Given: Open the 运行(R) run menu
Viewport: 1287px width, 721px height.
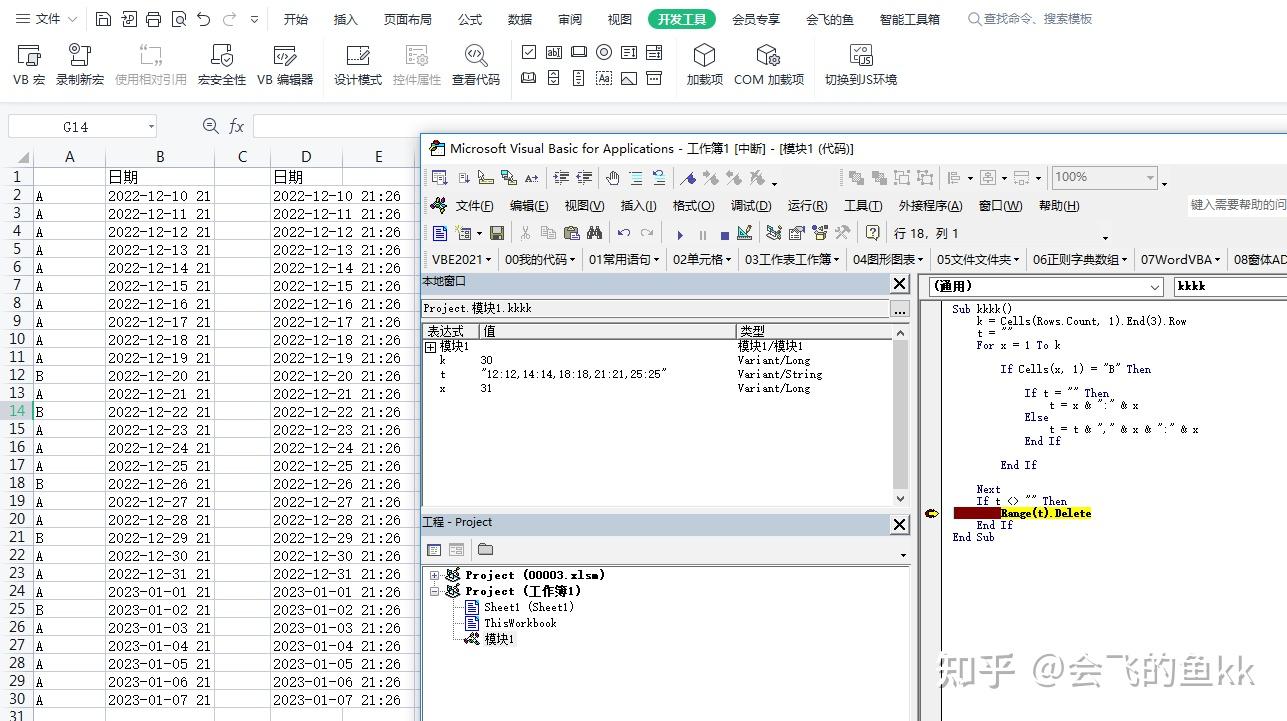Looking at the screenshot, I should click(x=807, y=206).
